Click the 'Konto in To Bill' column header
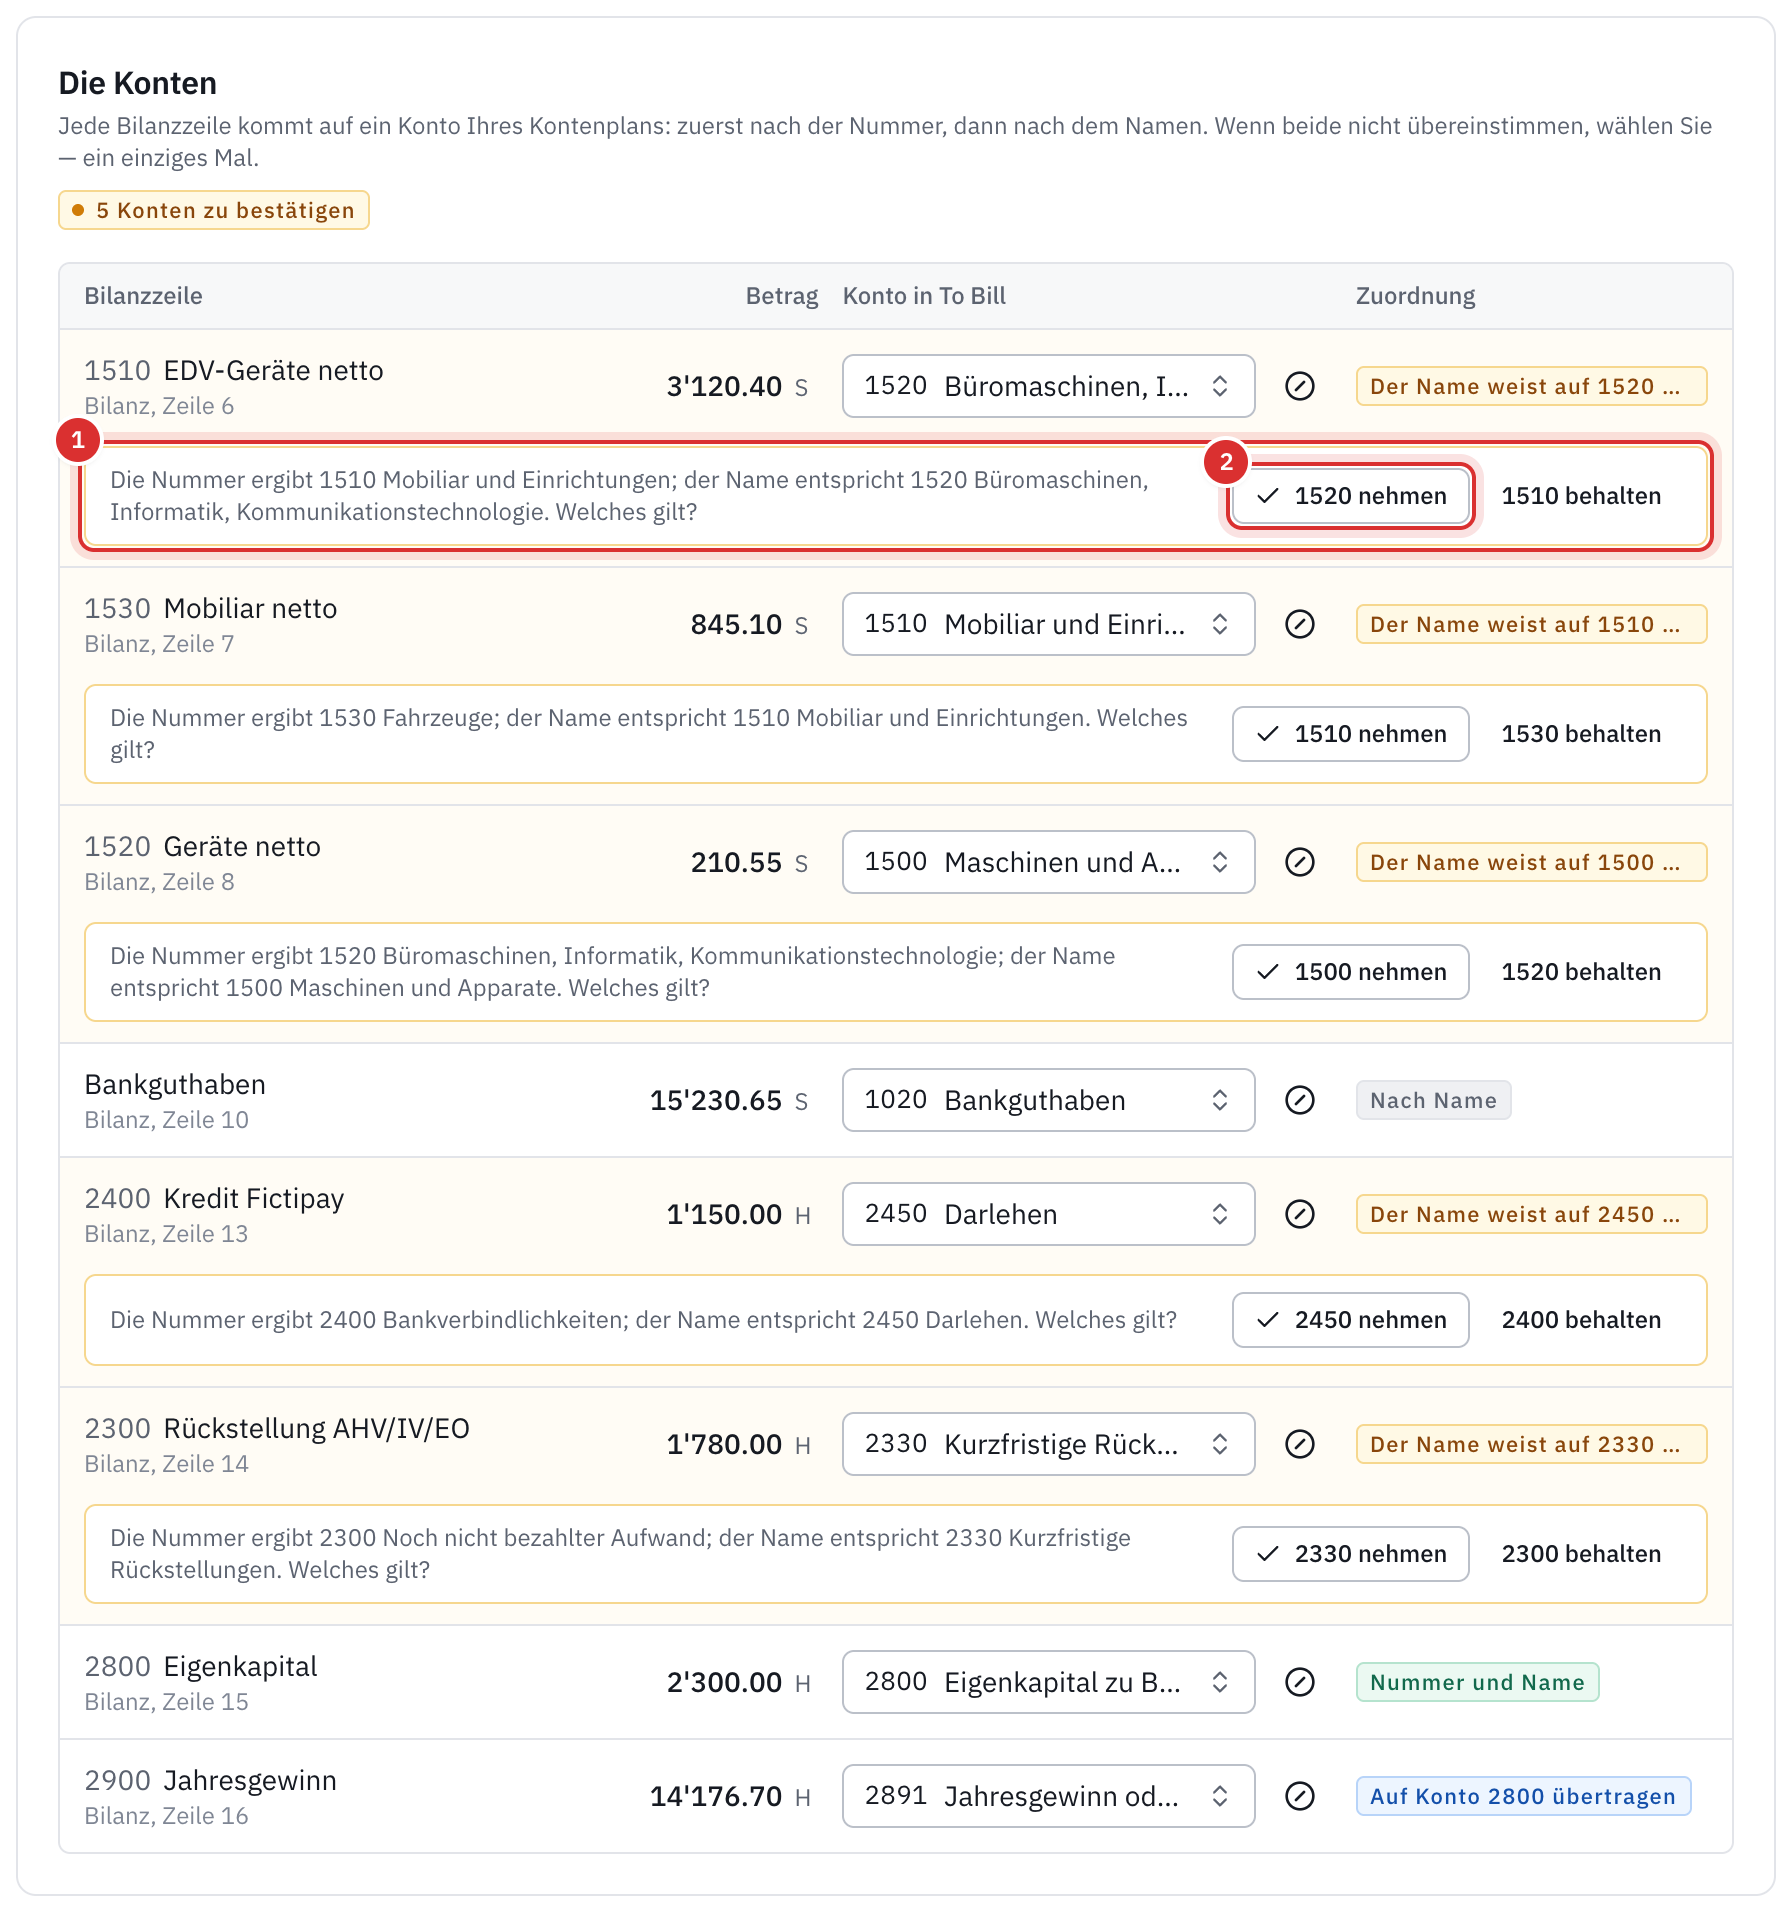 pos(924,296)
